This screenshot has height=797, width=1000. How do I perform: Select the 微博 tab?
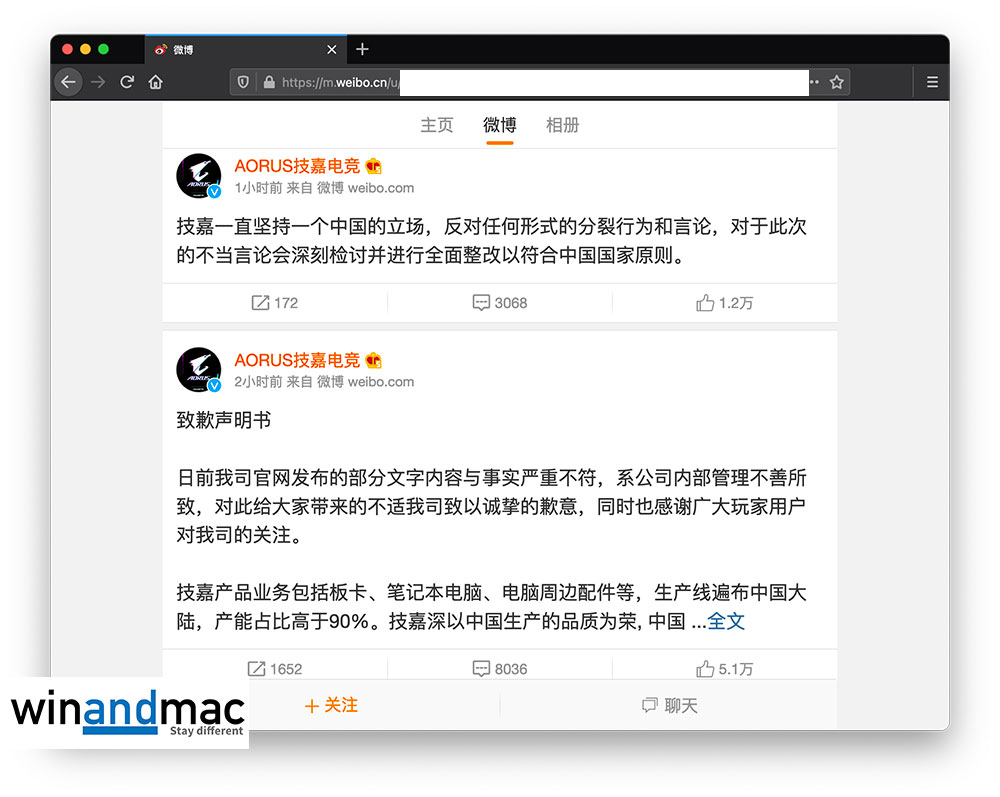pos(499,125)
